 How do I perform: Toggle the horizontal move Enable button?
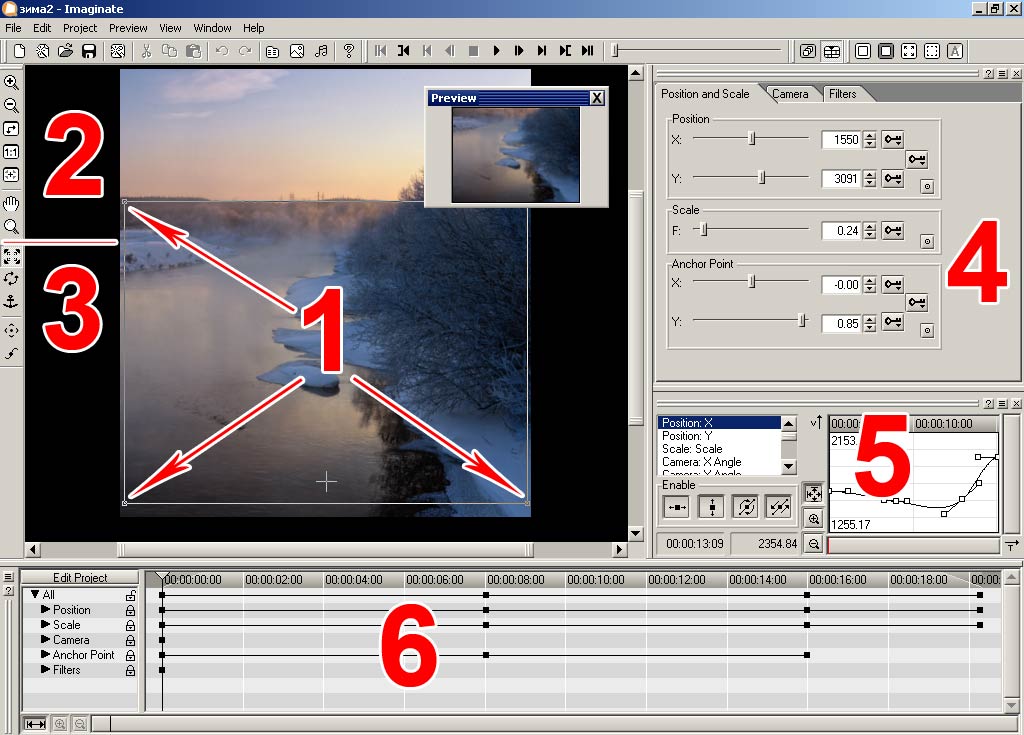676,507
